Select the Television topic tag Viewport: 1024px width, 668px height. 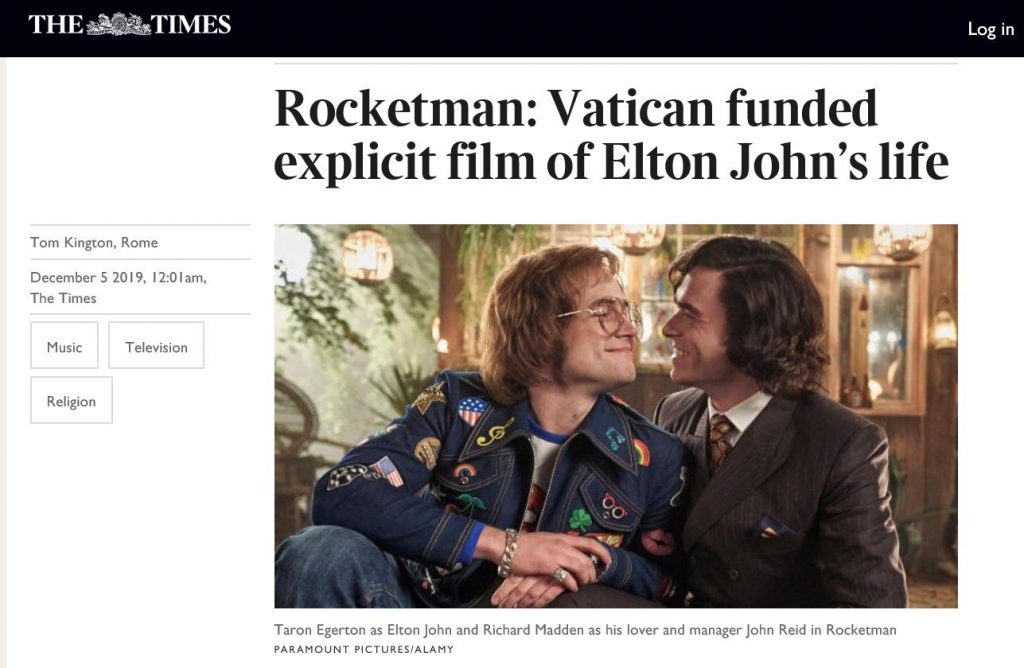156,345
